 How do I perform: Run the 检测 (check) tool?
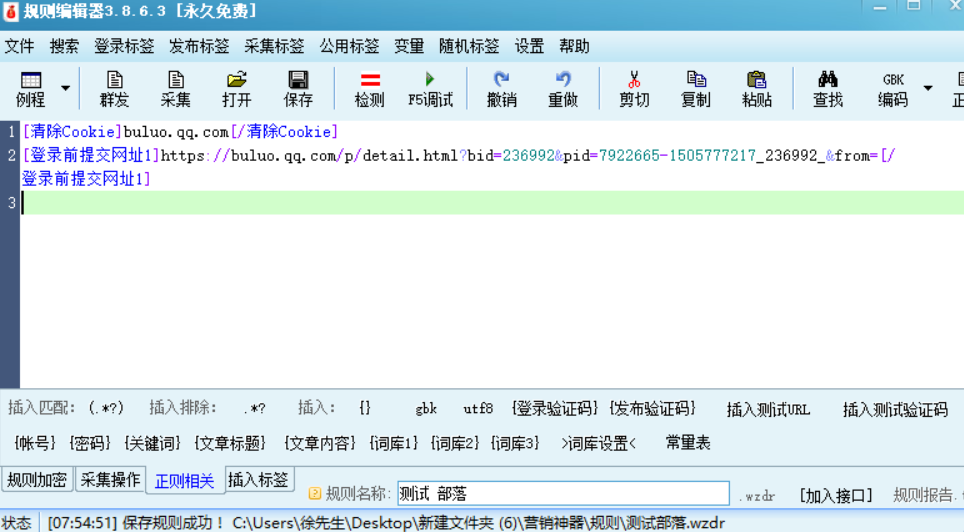(369, 88)
